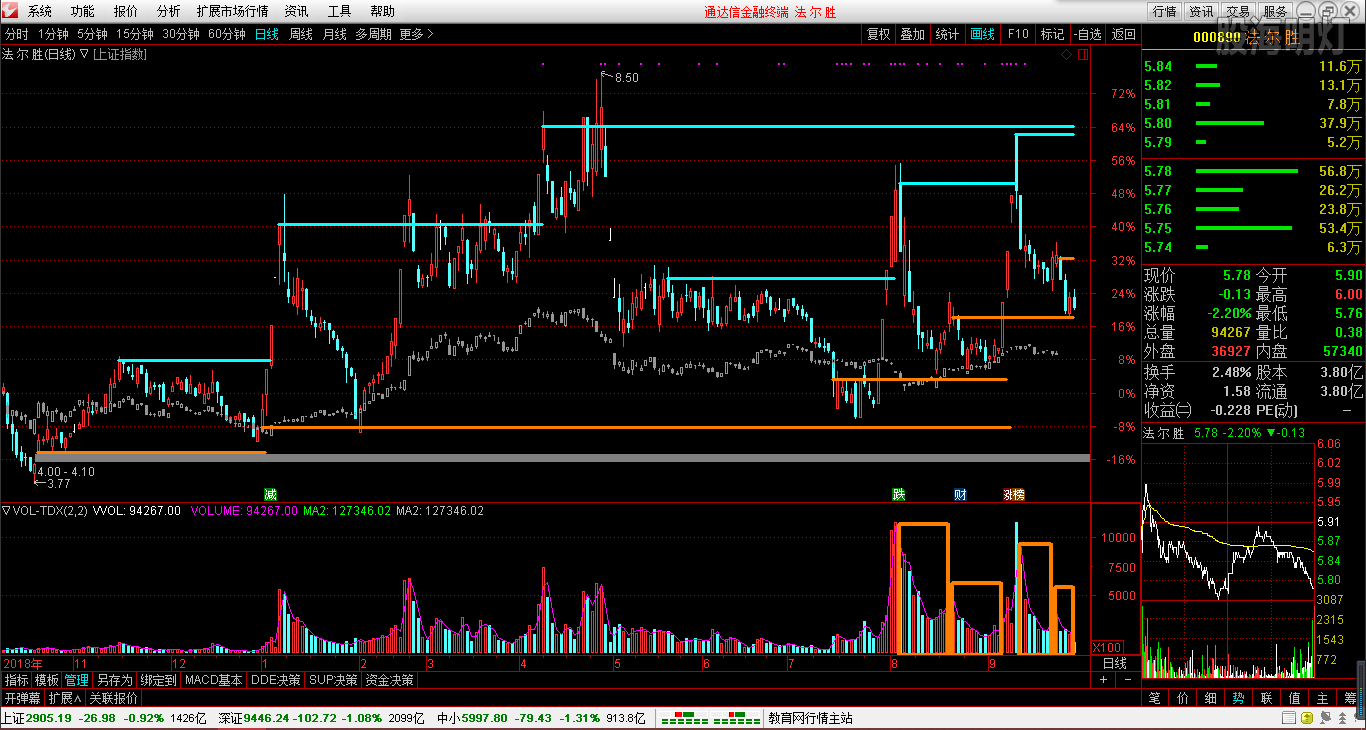Toggle 画线 drawing tool mode
This screenshot has width=1366, height=730.
click(982, 34)
